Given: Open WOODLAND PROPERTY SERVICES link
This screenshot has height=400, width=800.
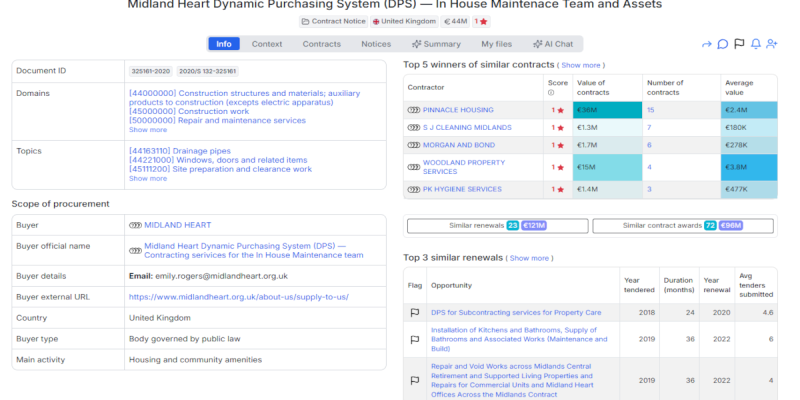Looking at the screenshot, I should tap(464, 167).
